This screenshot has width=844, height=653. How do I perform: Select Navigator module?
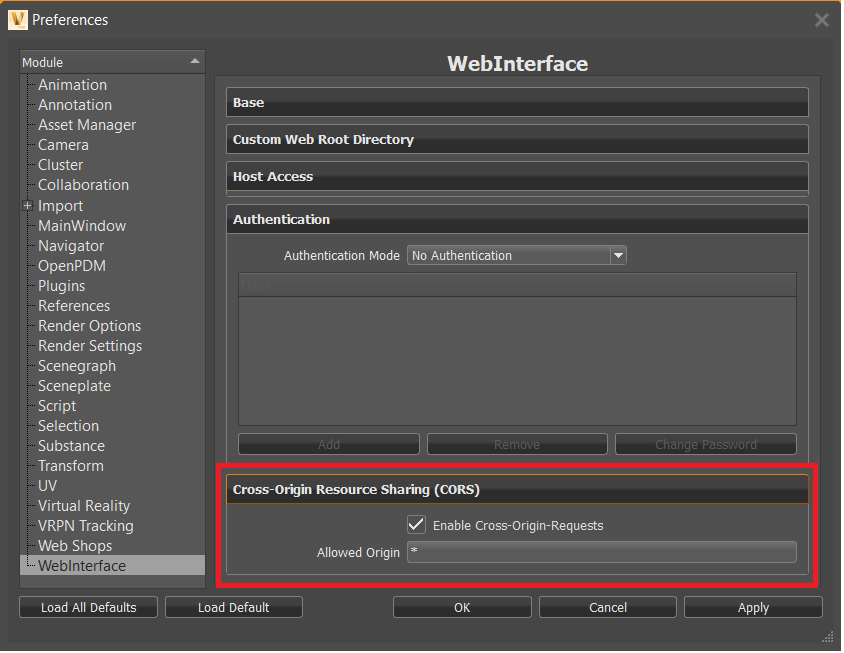tap(71, 246)
